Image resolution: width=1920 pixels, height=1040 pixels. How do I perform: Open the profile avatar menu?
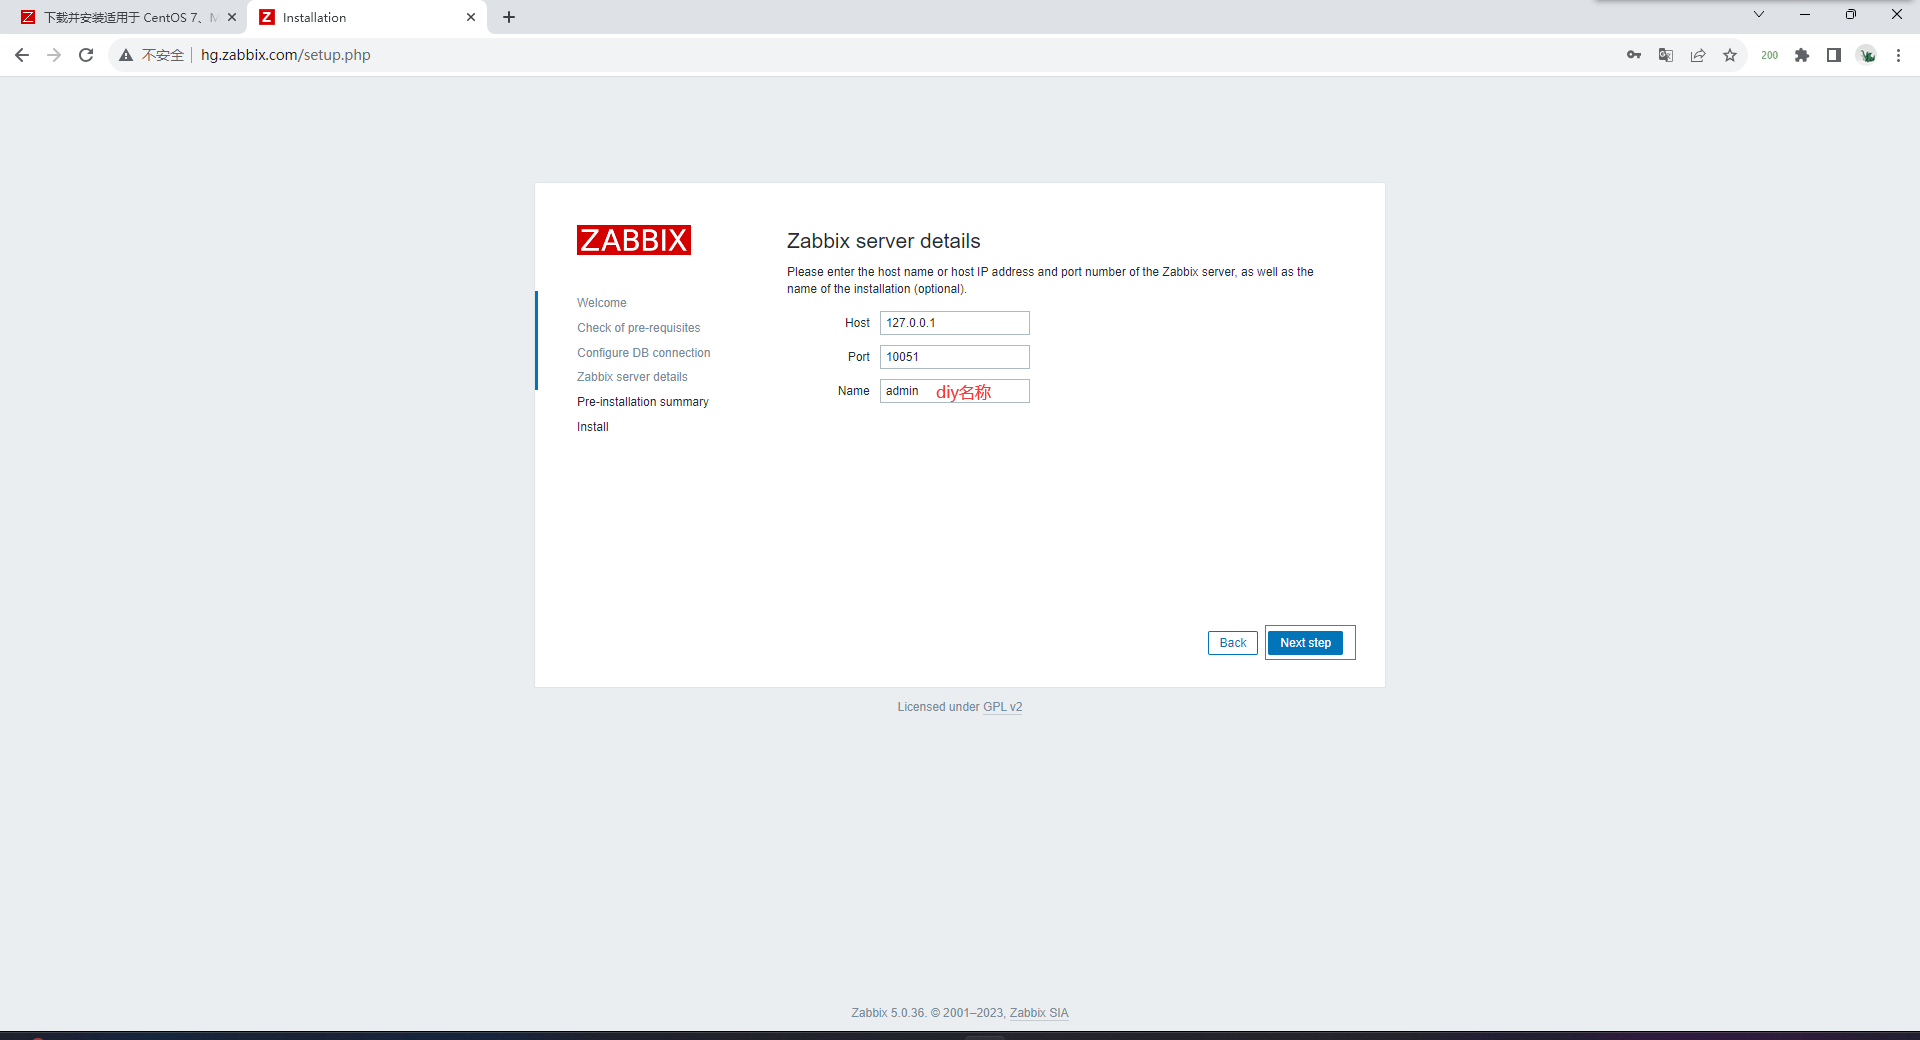(1867, 55)
